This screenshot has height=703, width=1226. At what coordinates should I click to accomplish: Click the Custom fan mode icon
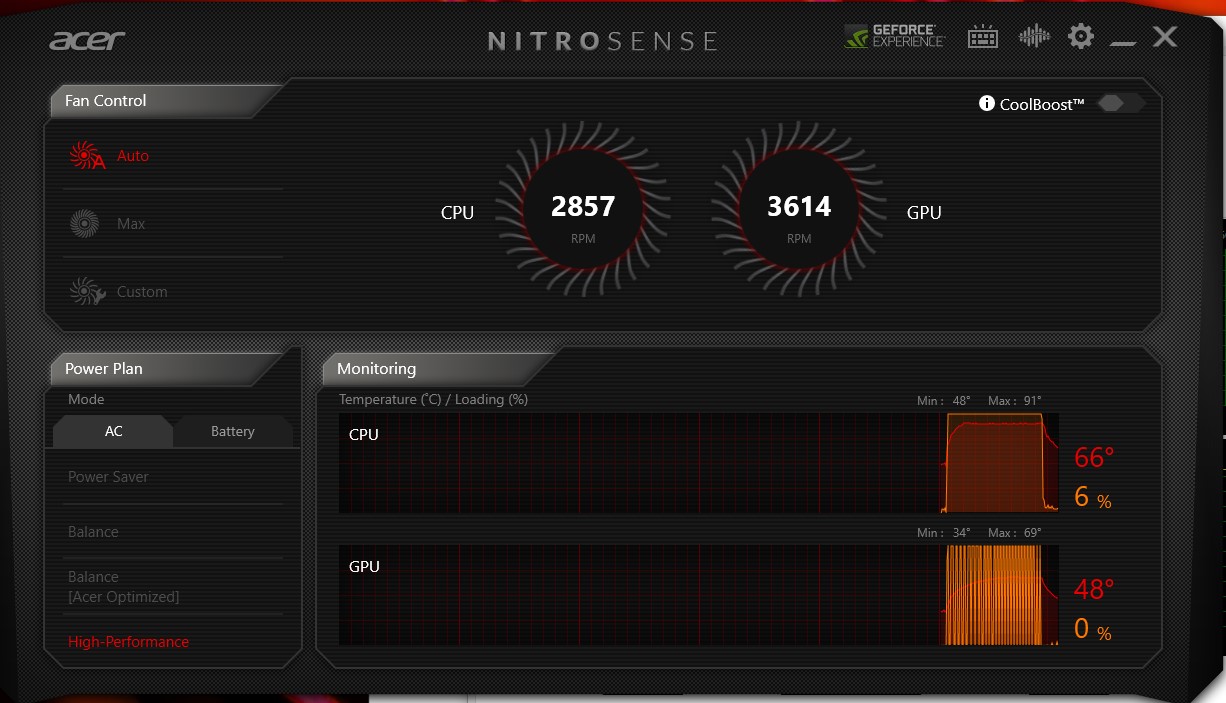[87, 291]
